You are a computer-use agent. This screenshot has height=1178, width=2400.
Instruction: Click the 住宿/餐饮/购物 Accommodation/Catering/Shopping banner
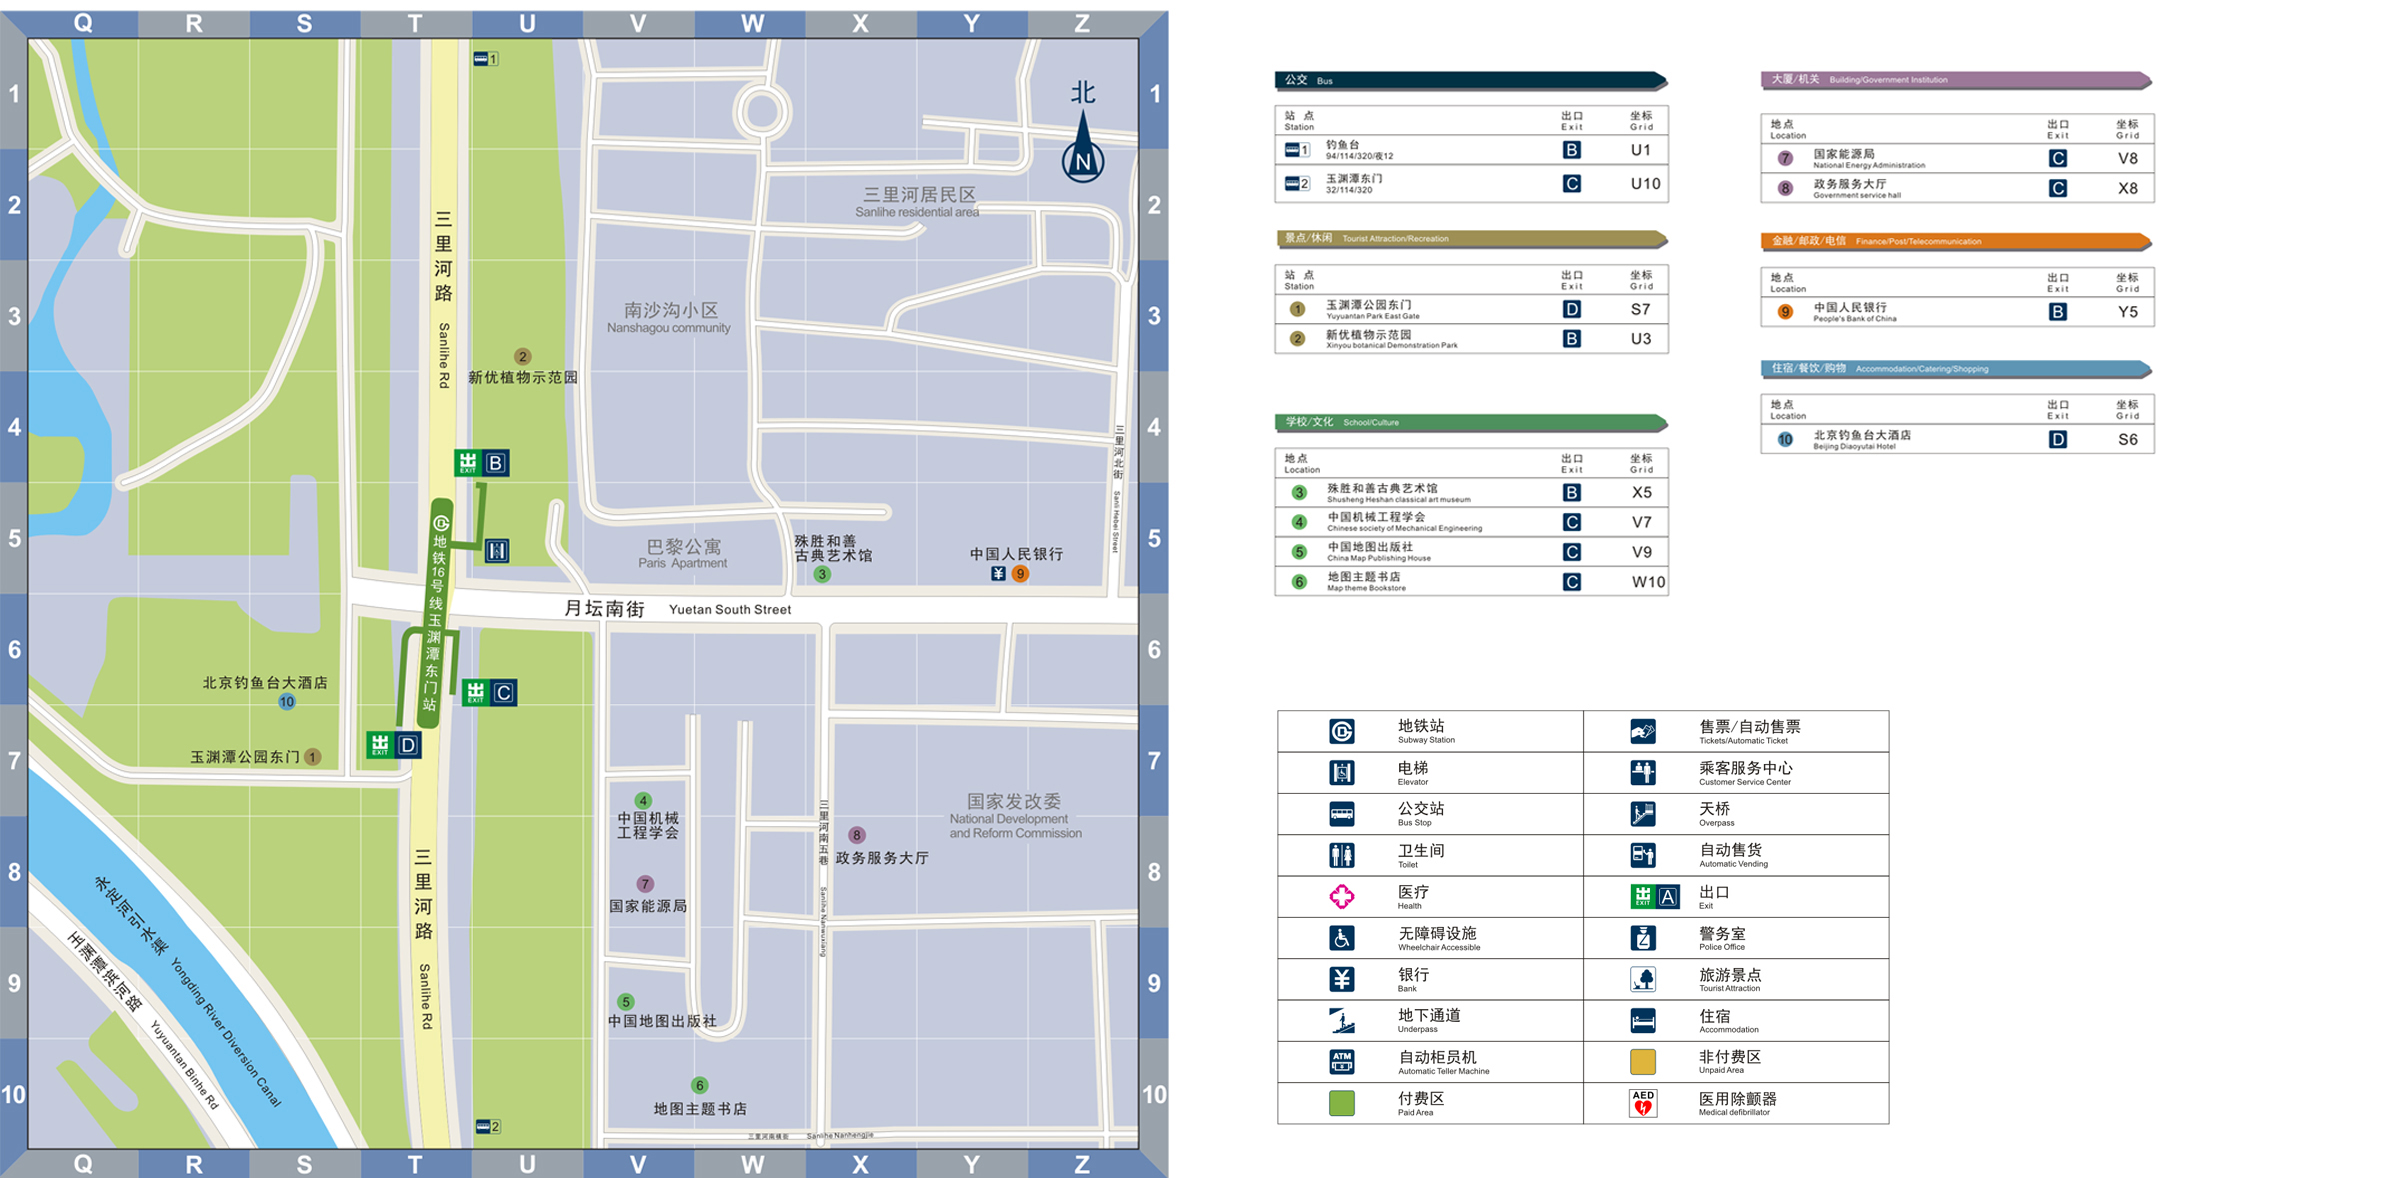[1957, 369]
